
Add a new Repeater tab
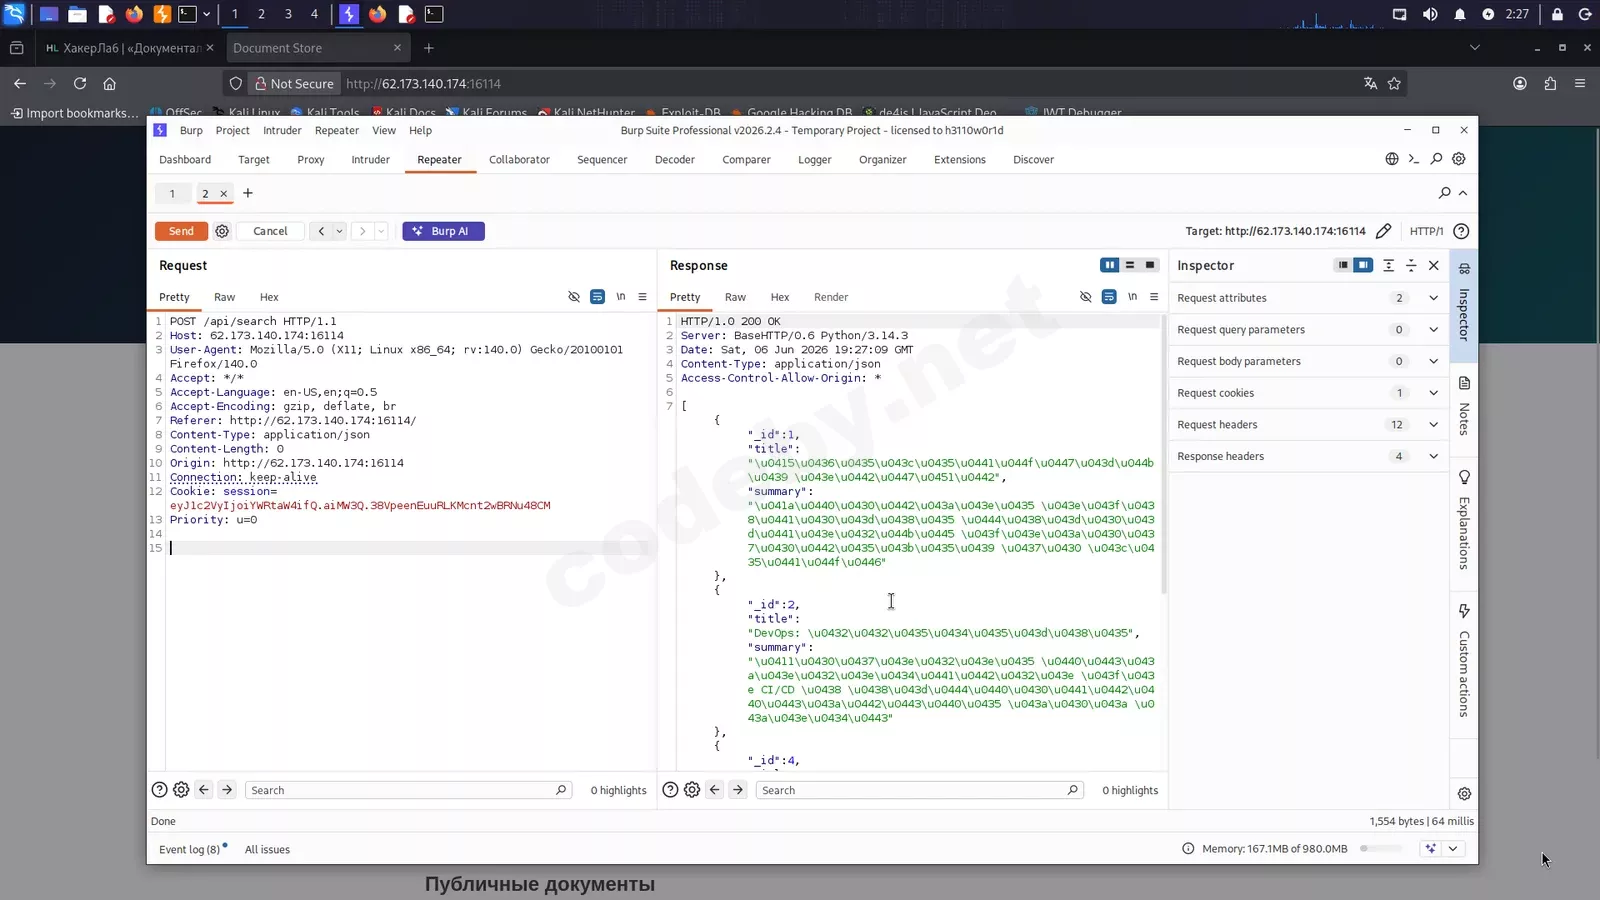point(248,193)
